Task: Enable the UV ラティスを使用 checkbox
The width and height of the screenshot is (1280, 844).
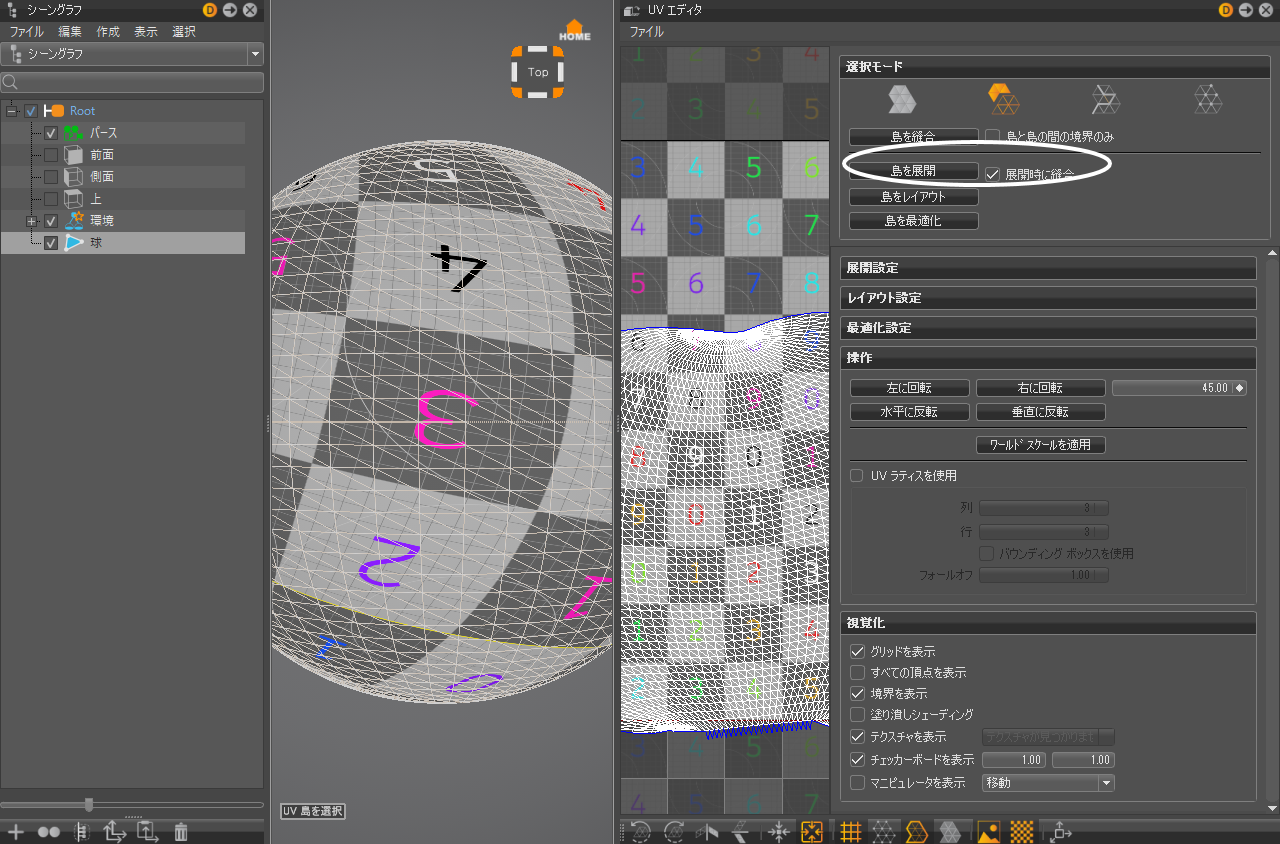Action: [x=857, y=476]
